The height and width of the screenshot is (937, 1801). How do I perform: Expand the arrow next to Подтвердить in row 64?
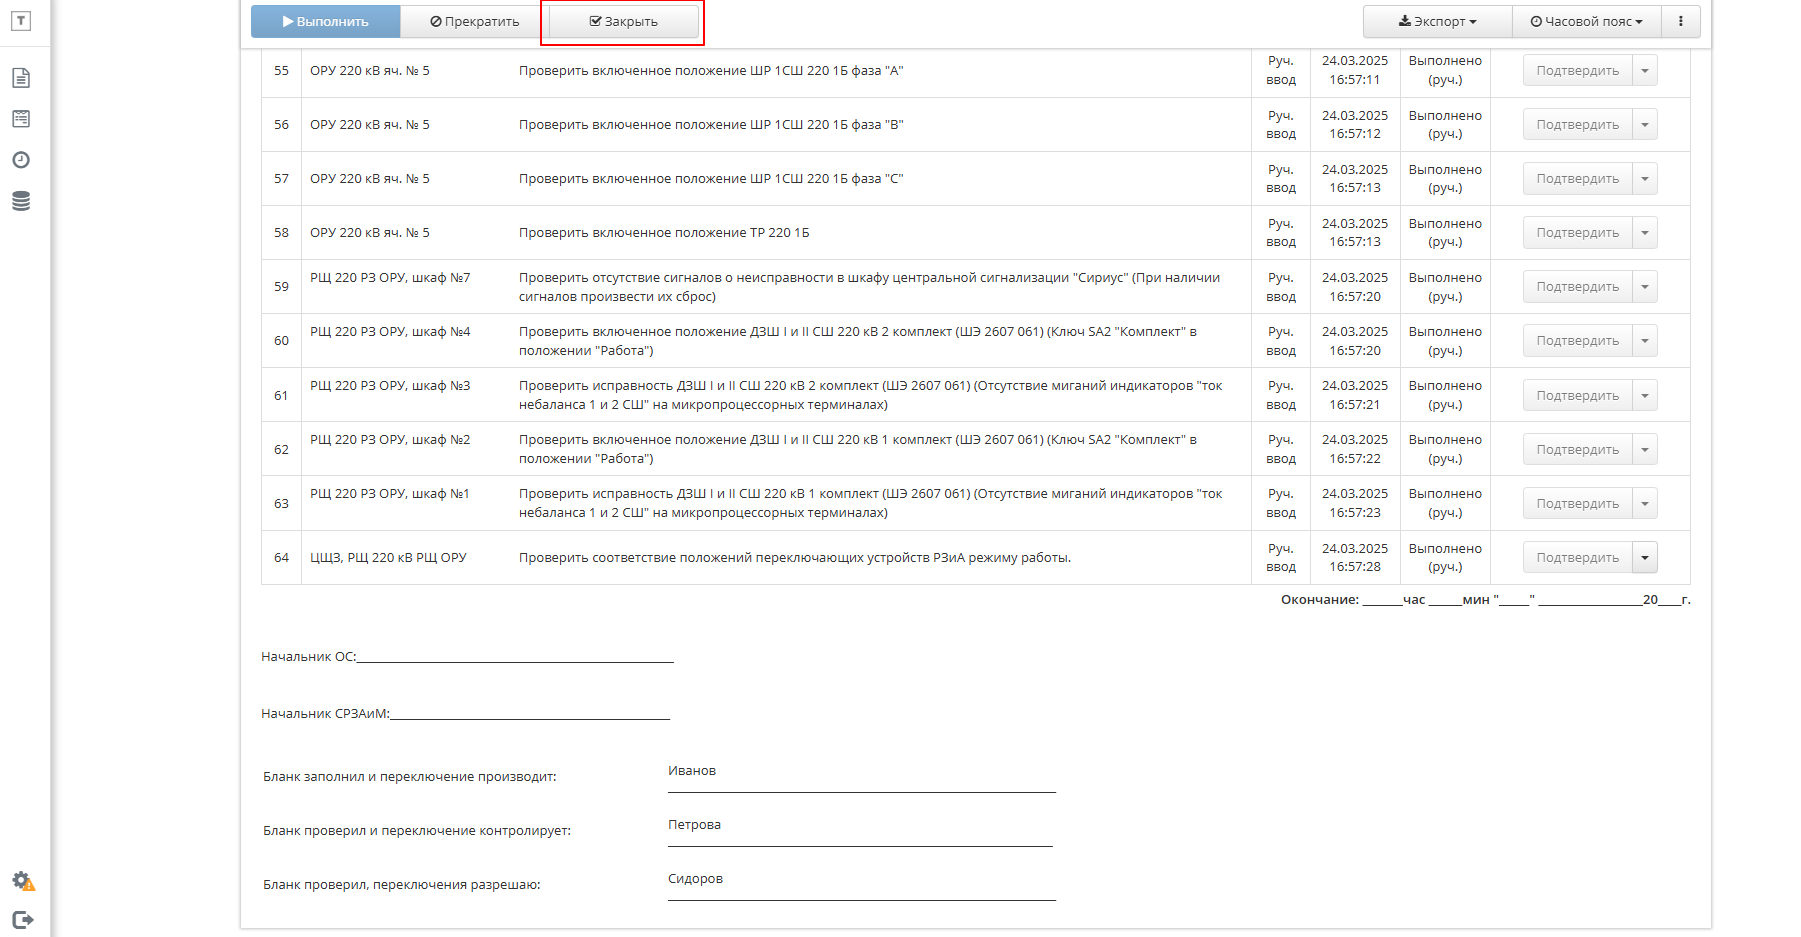[x=1645, y=558]
